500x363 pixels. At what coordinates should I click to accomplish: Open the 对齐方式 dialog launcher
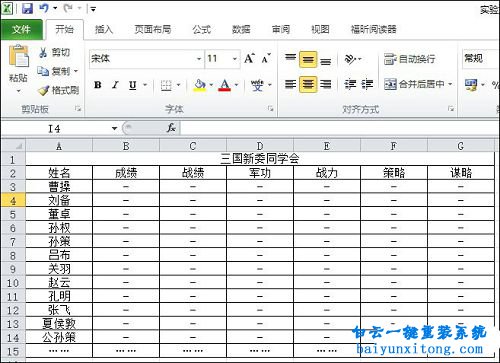coord(451,109)
